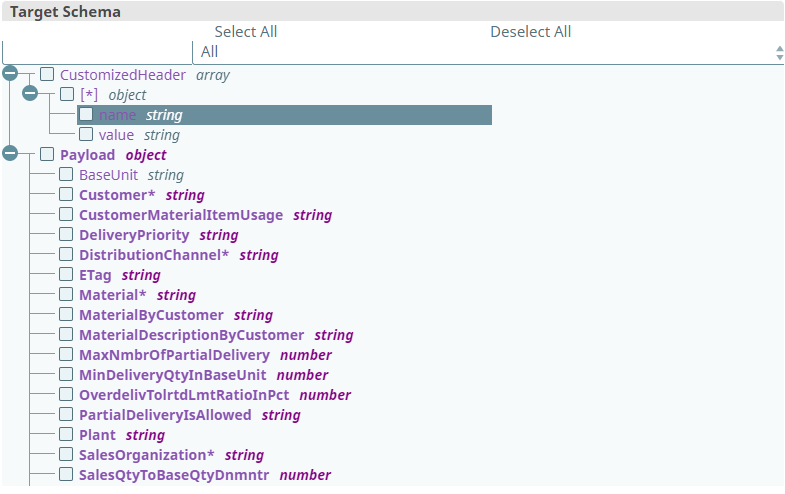Collapse the [*] object node
This screenshot has width=785, height=494.
coord(30,93)
